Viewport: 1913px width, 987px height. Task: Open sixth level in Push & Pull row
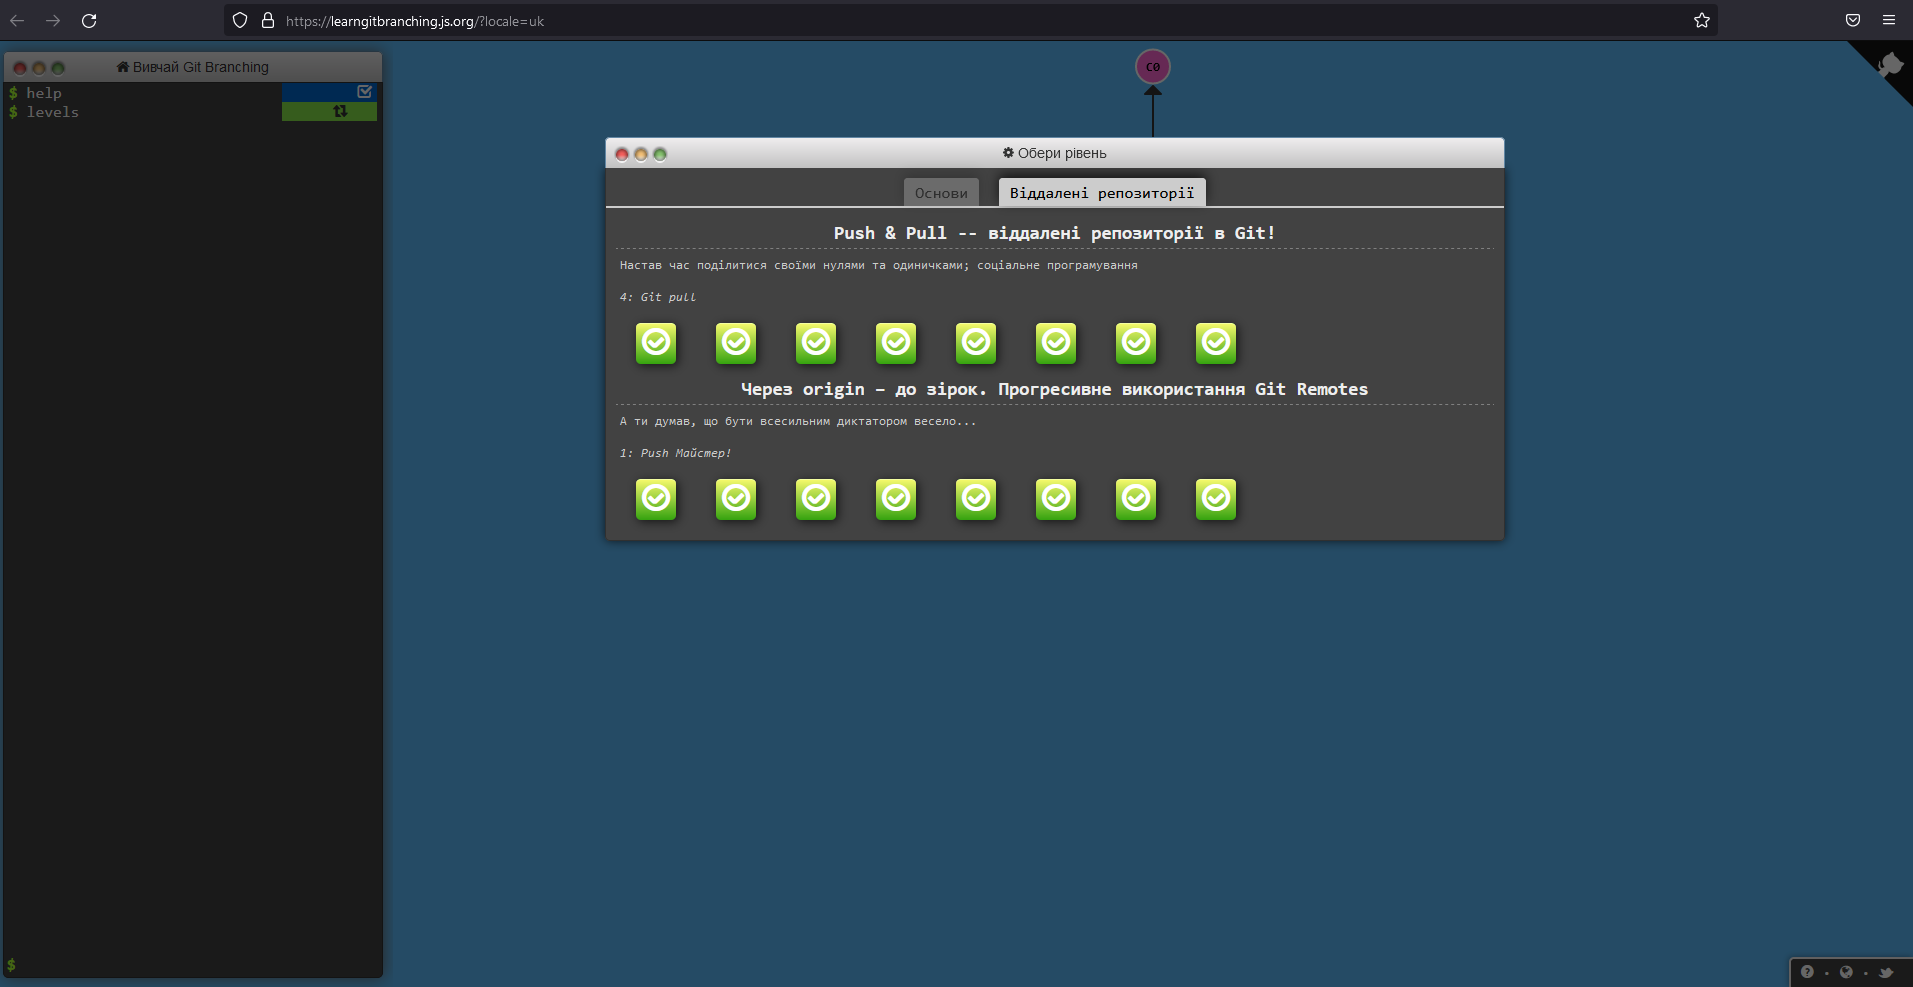[x=1056, y=343]
